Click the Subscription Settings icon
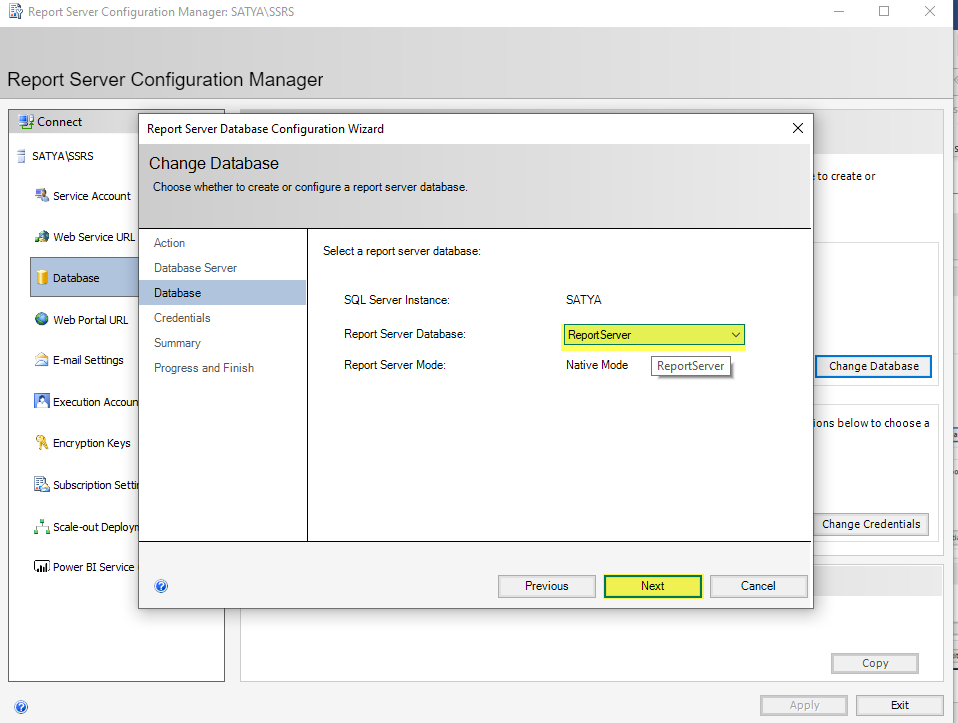Image resolution: width=958 pixels, height=723 pixels. click(x=42, y=484)
